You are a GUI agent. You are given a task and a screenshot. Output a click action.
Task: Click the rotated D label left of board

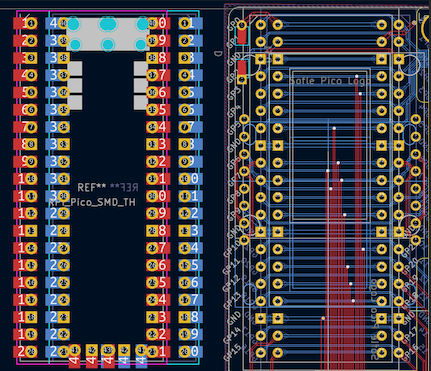pyautogui.click(x=218, y=54)
